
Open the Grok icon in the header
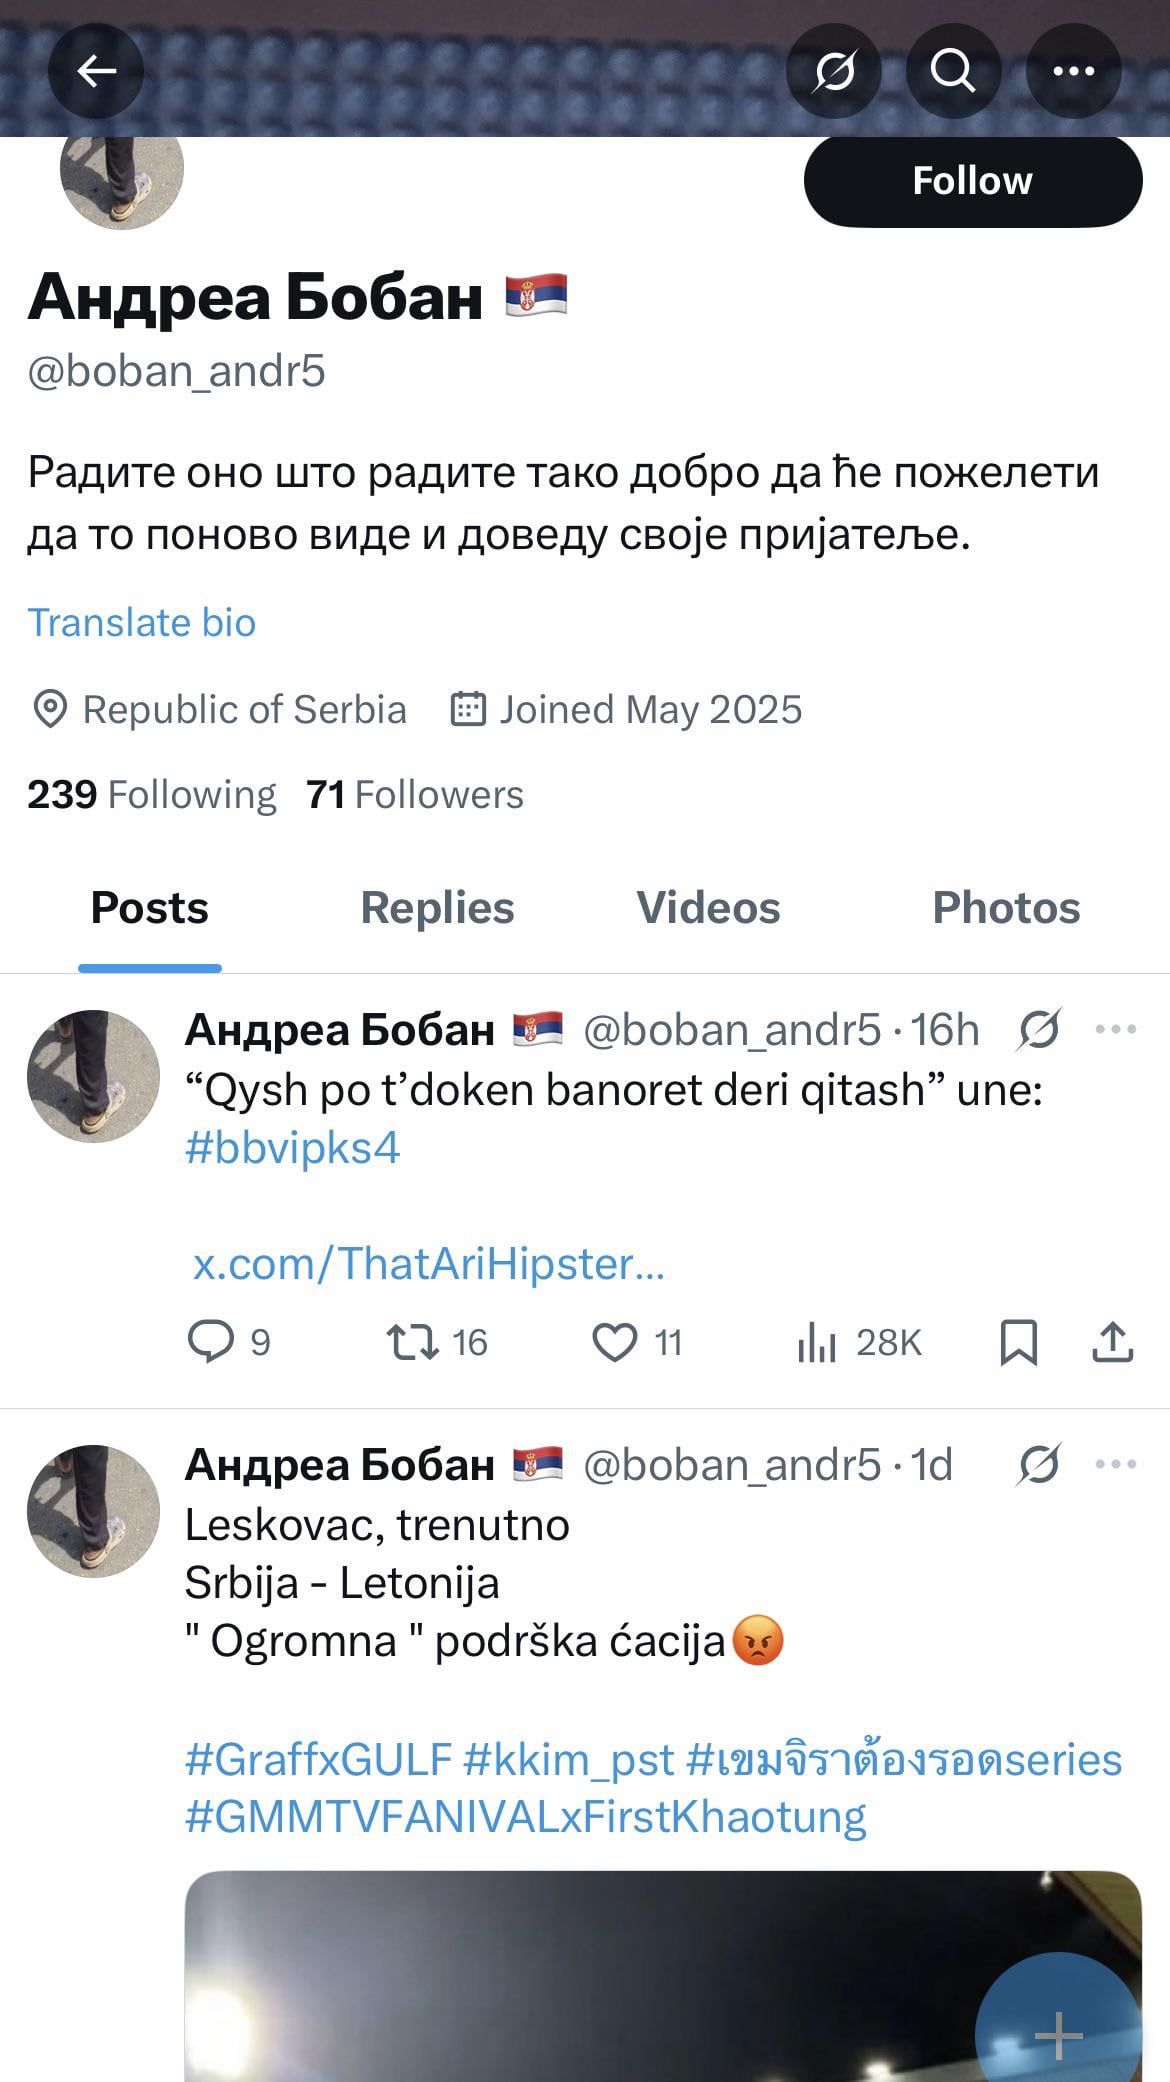(x=833, y=71)
